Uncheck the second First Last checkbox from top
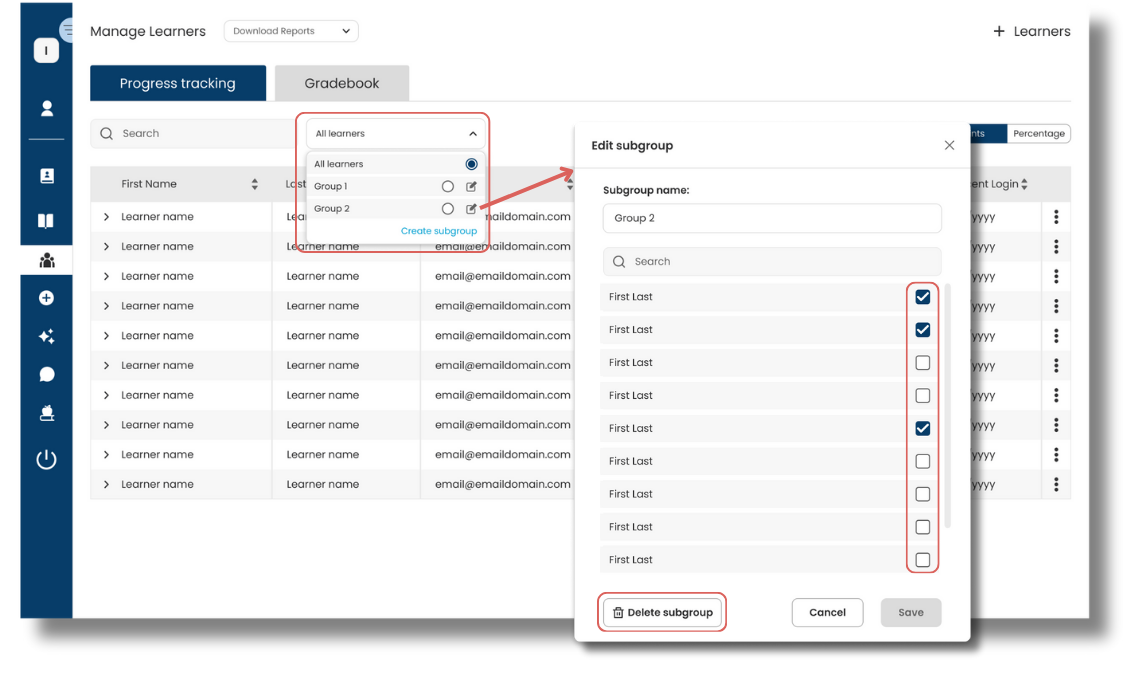The image size is (1148, 674). pyautogui.click(x=922, y=330)
